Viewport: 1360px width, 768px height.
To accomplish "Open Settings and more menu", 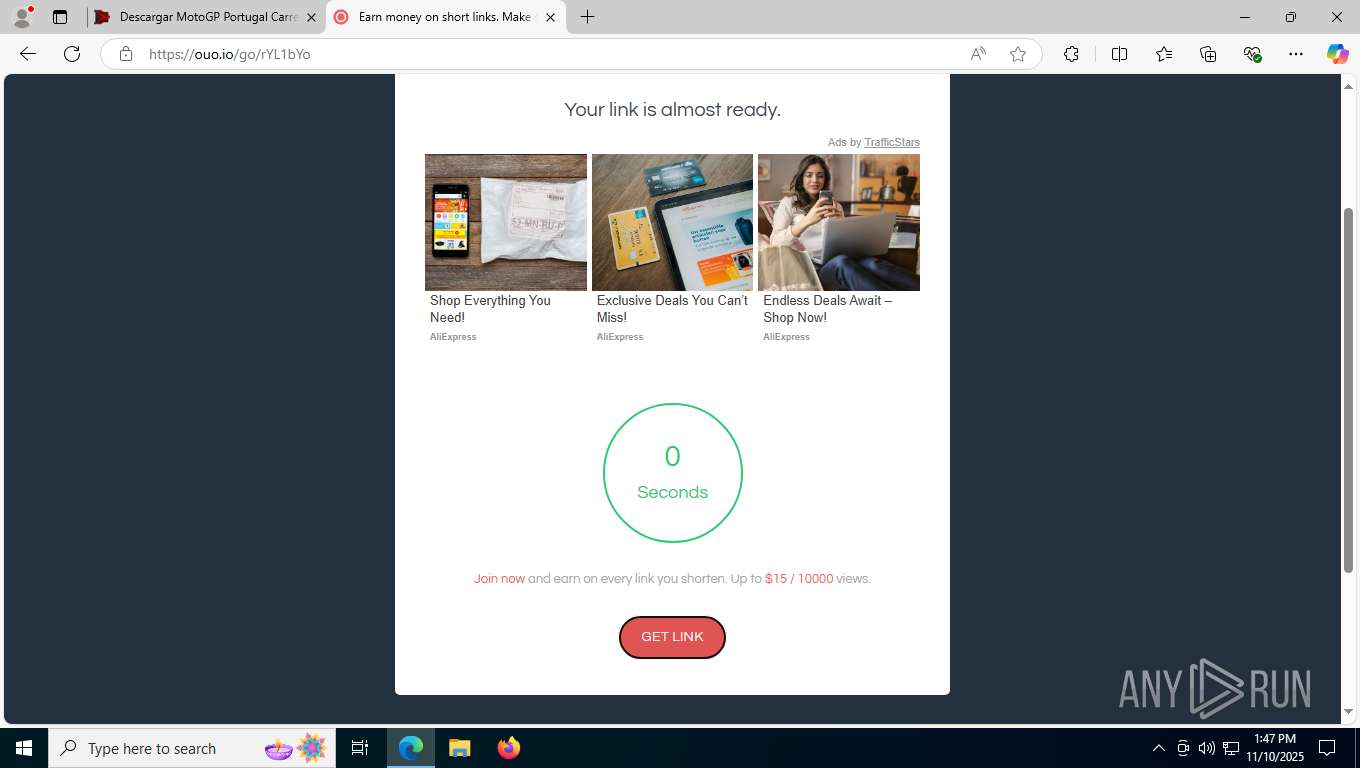I will coord(1296,54).
